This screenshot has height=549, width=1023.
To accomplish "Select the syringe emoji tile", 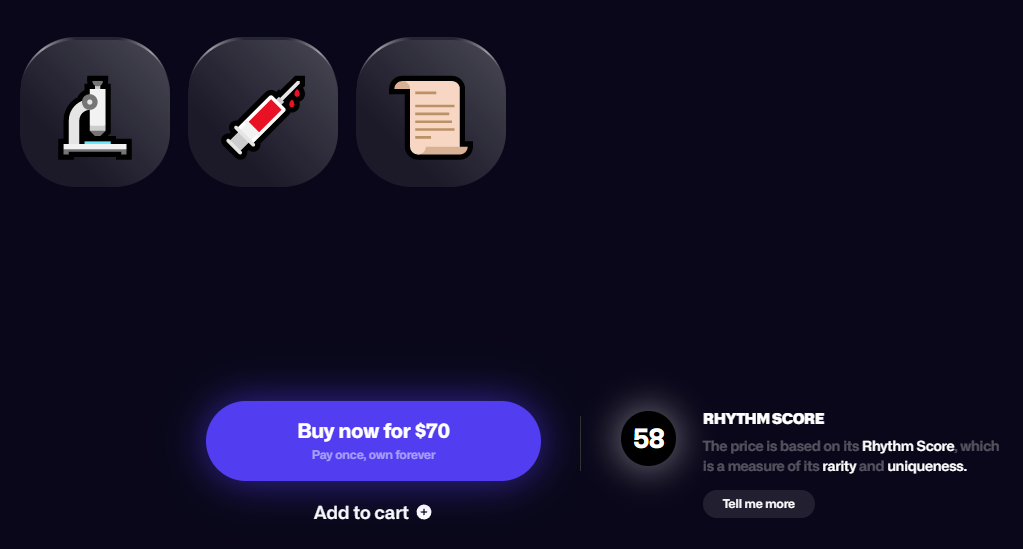I will (263, 112).
